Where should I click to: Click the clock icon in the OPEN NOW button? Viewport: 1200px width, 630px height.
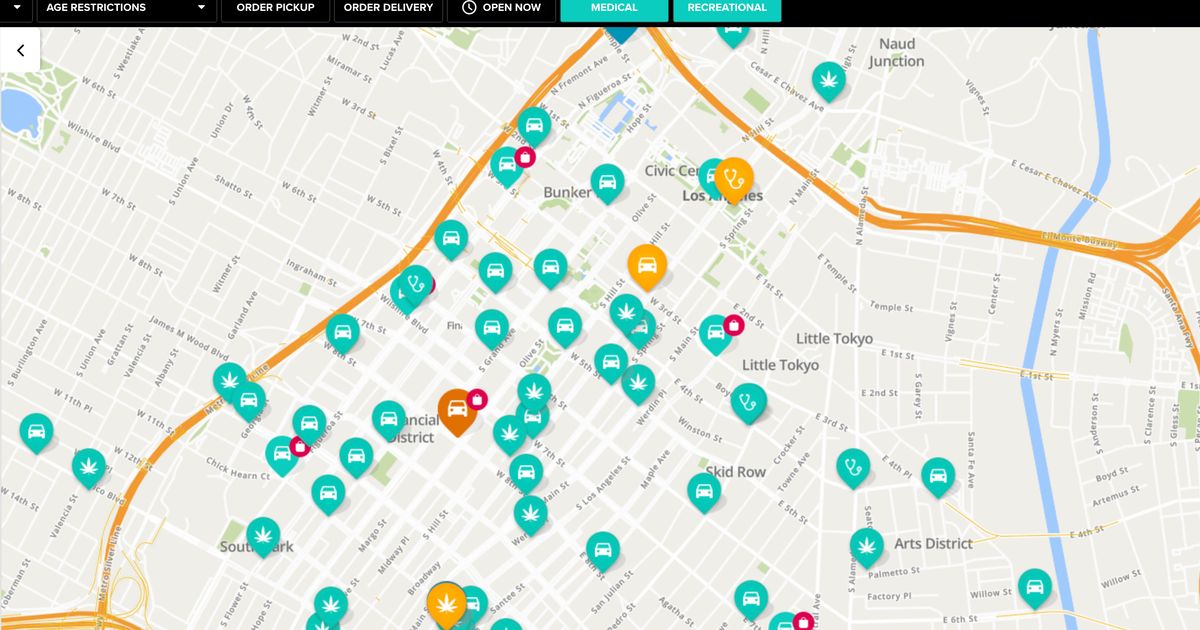(x=467, y=7)
